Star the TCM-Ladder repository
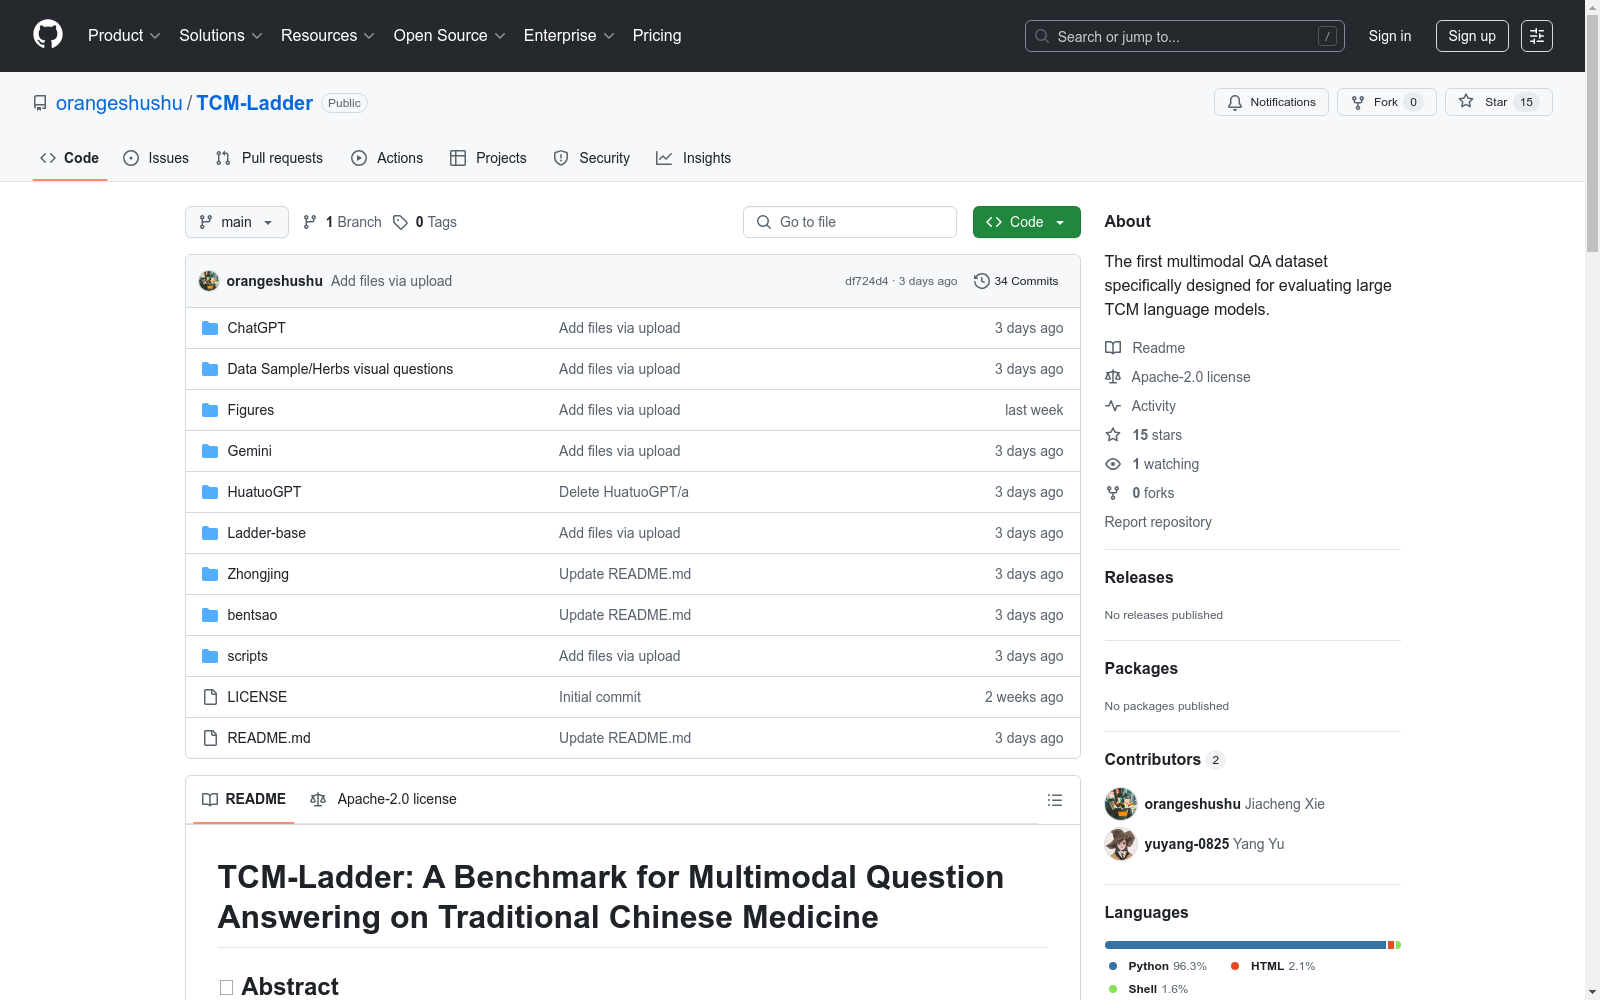This screenshot has height=1000, width=1600. [x=1498, y=102]
